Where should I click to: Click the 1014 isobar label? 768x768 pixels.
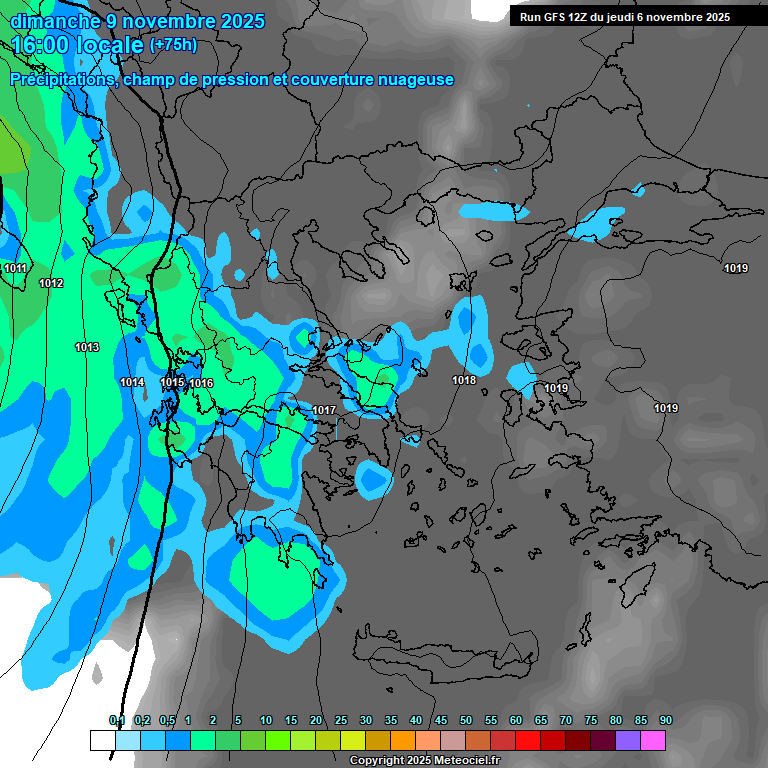pyautogui.click(x=132, y=382)
